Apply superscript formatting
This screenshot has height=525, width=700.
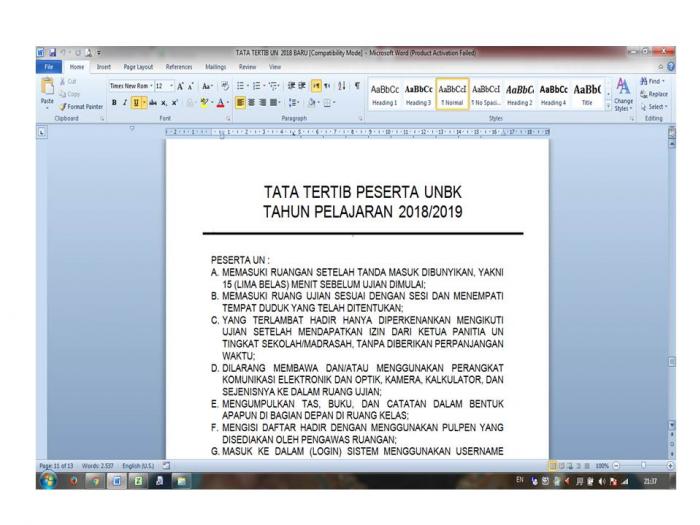tap(175, 103)
